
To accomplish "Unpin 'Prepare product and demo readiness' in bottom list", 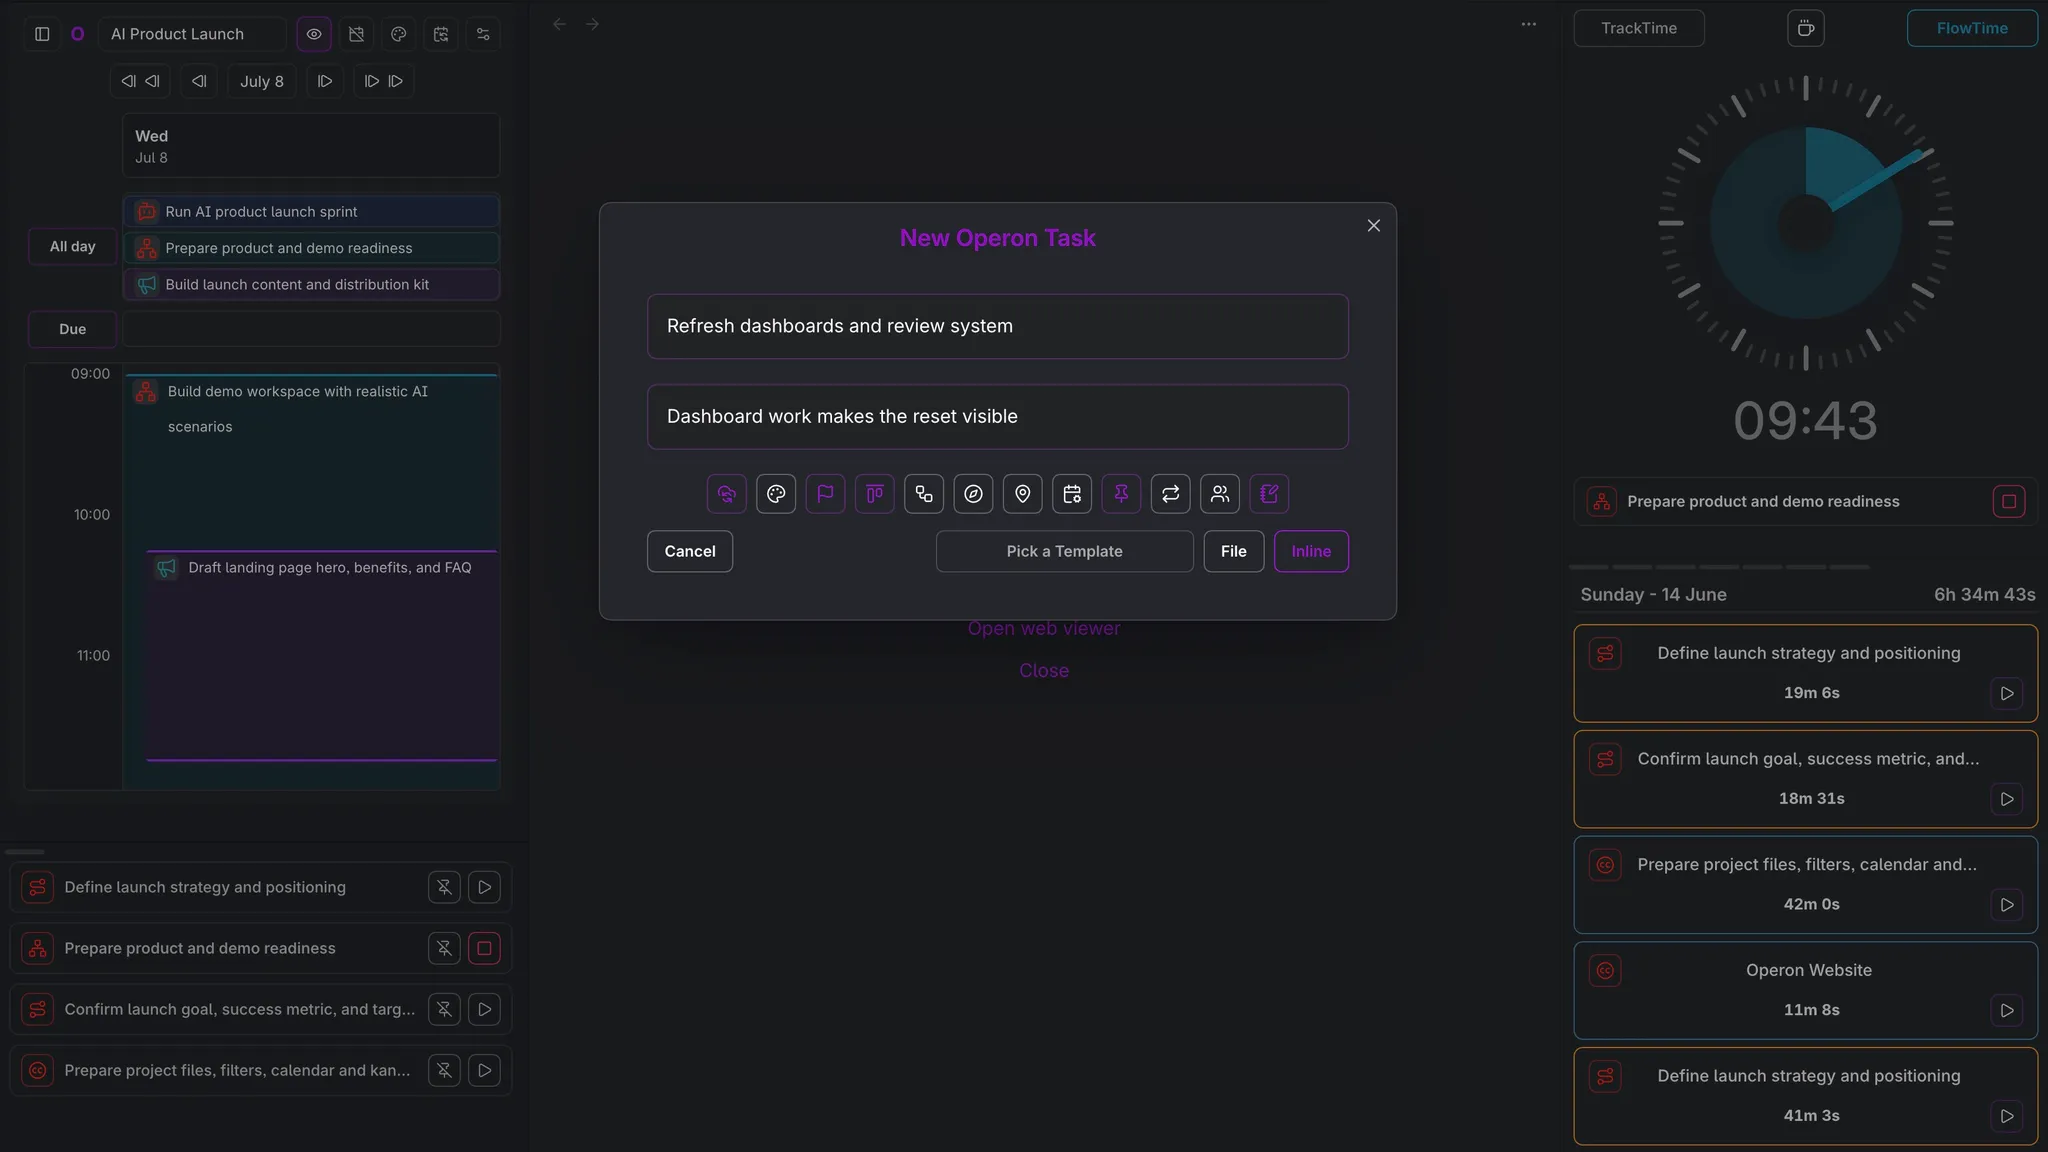I will coord(444,948).
